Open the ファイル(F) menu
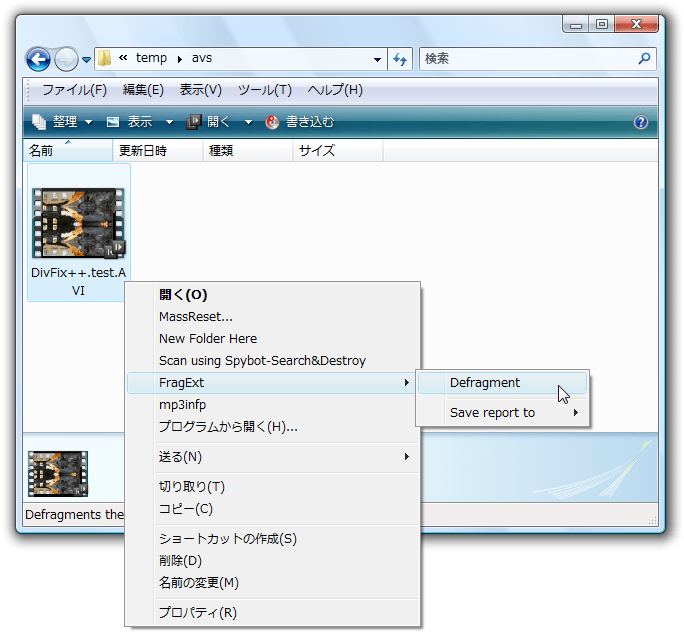Viewport: 684px width, 636px height. tap(74, 90)
